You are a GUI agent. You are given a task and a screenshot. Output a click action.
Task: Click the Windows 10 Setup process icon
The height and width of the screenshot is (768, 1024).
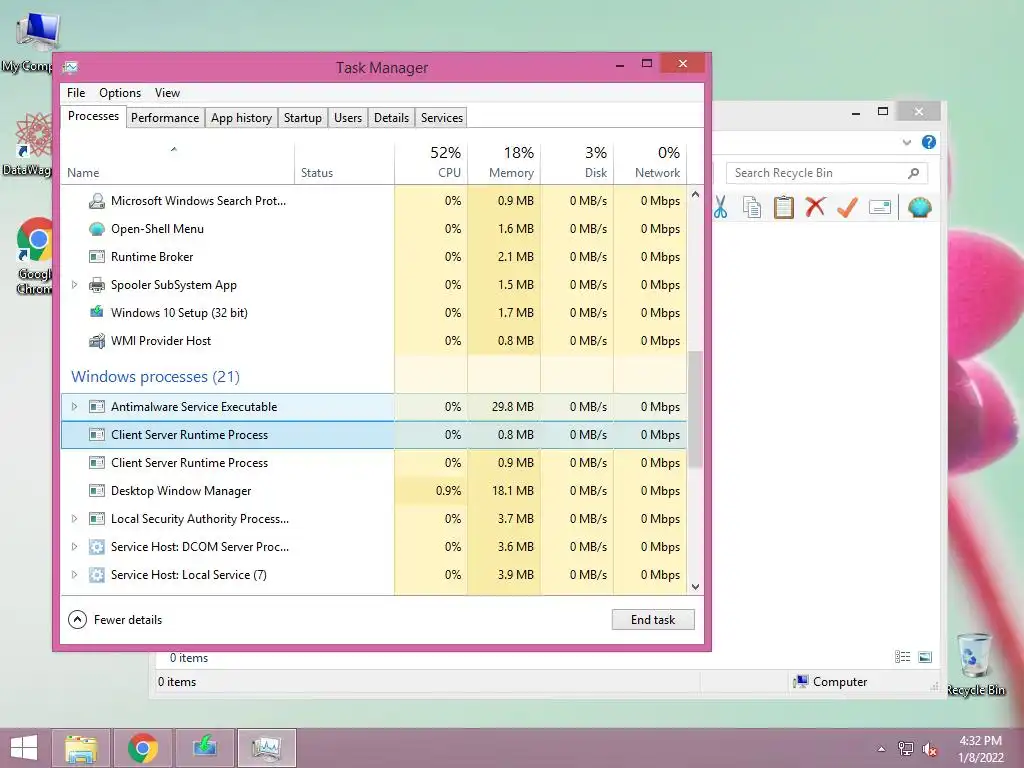(97, 312)
